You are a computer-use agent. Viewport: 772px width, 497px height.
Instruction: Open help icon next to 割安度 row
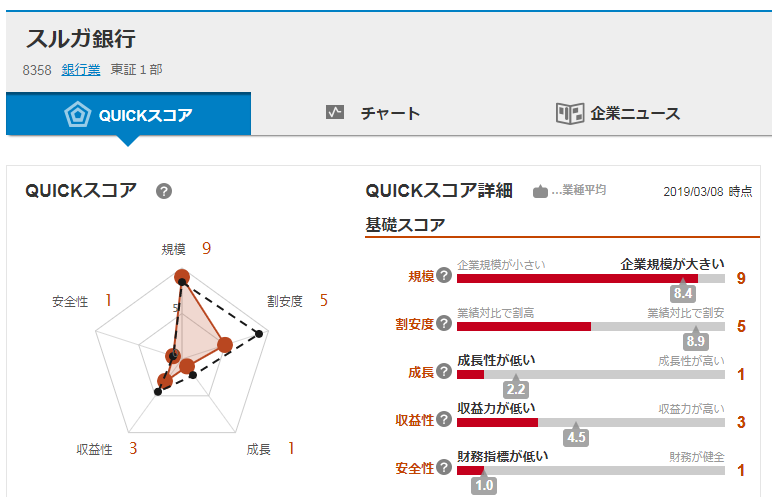(444, 323)
